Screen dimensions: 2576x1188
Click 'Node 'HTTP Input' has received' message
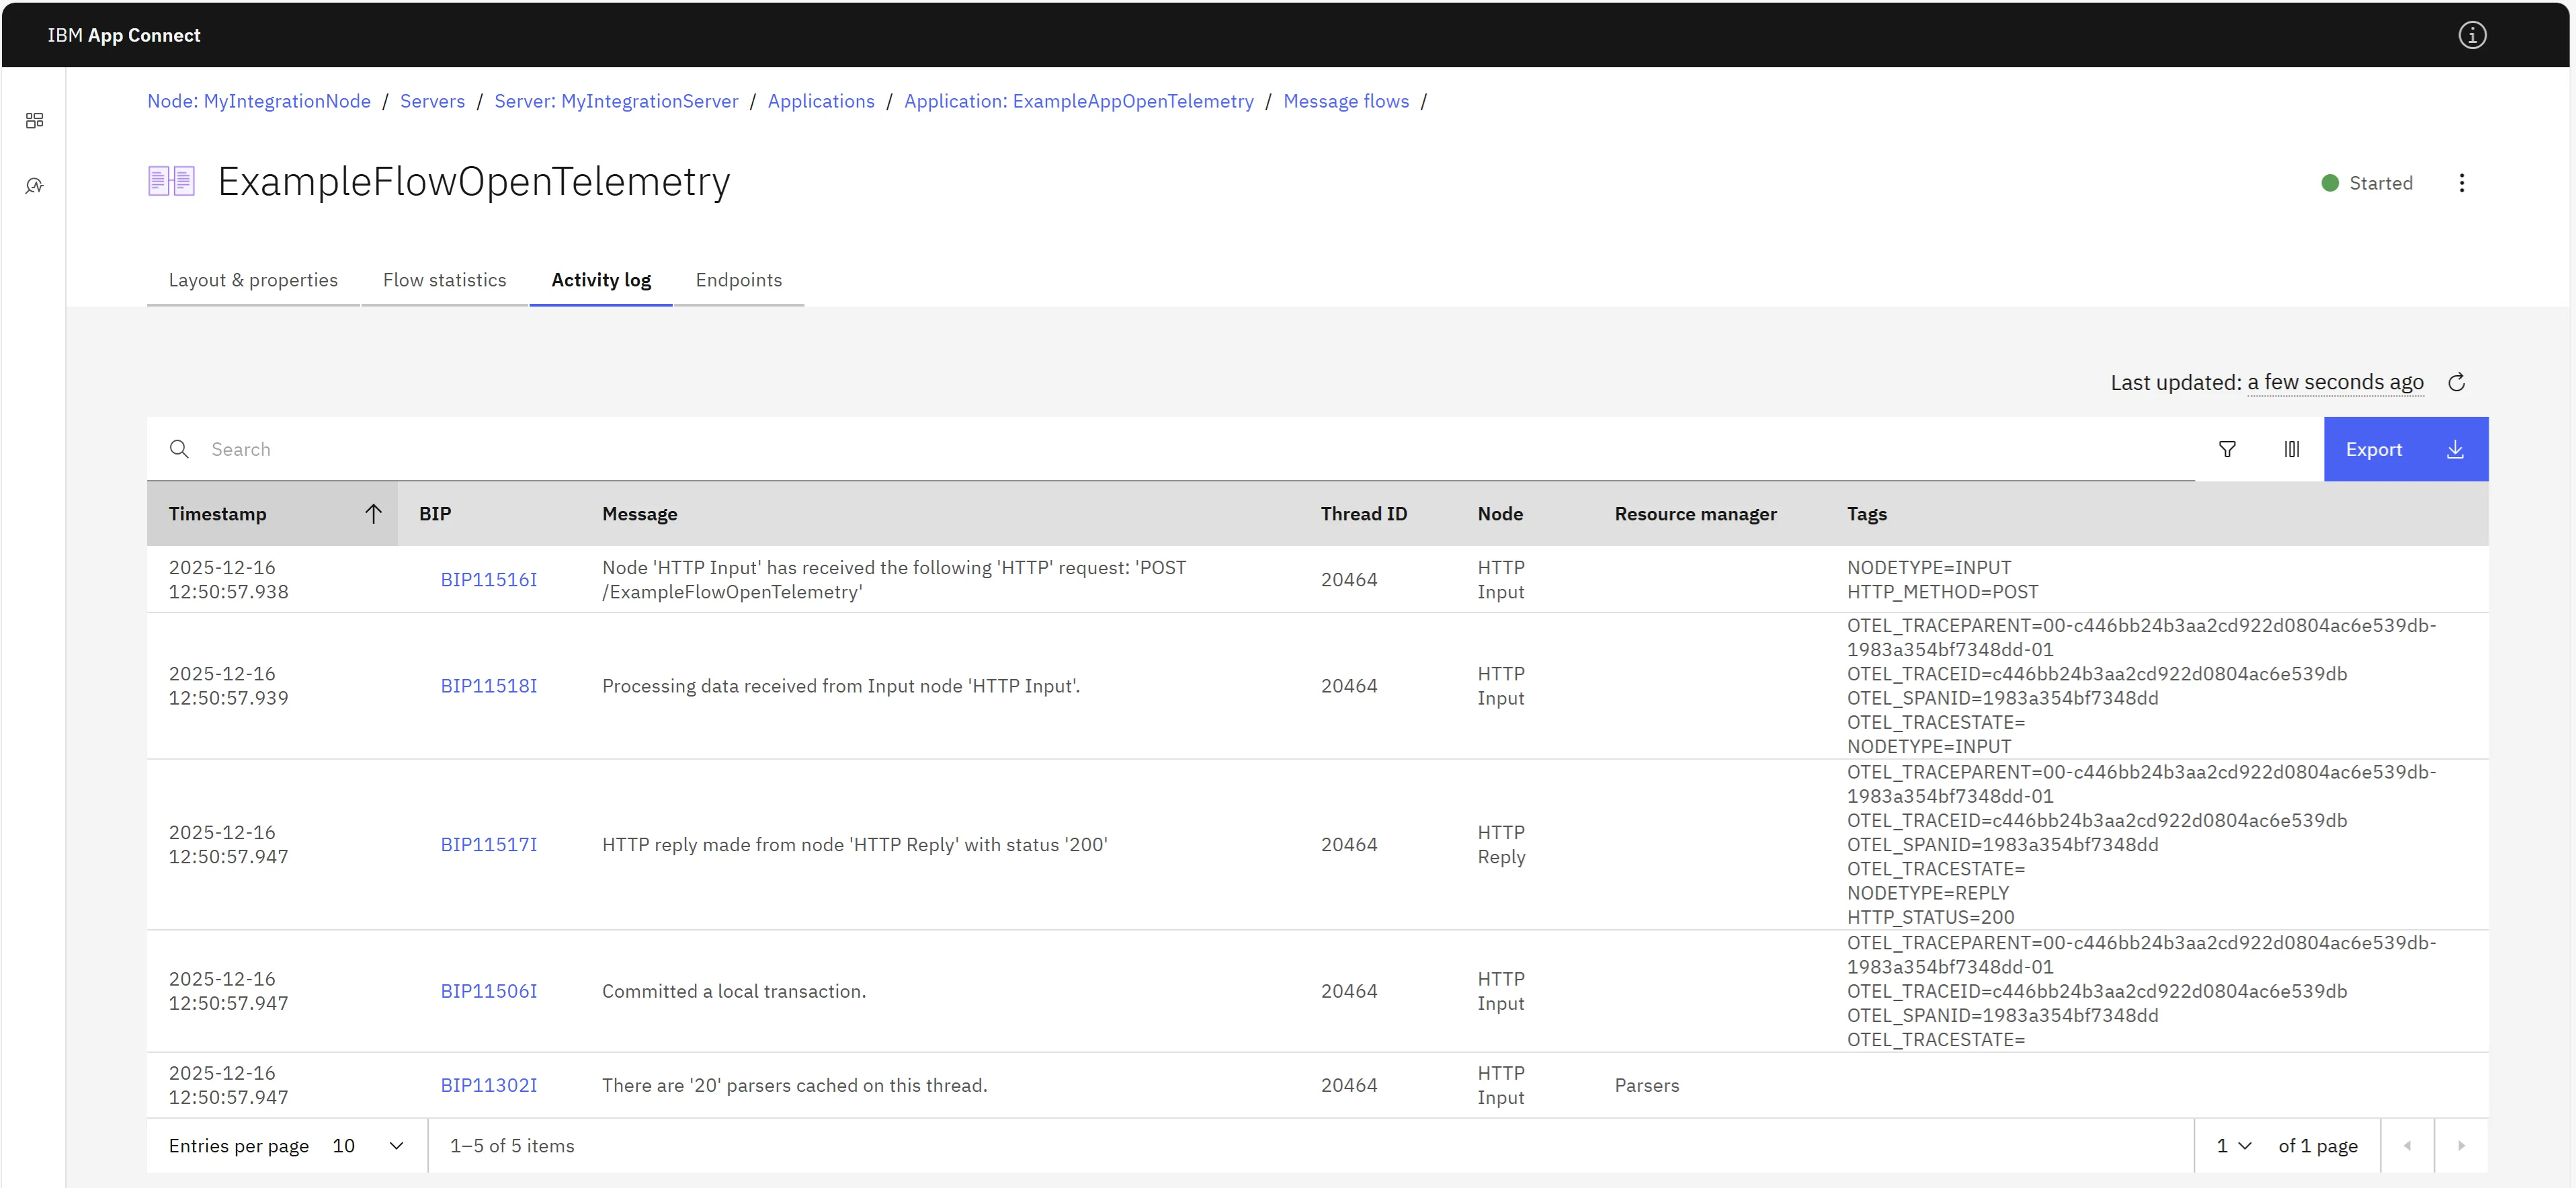pyautogui.click(x=894, y=580)
